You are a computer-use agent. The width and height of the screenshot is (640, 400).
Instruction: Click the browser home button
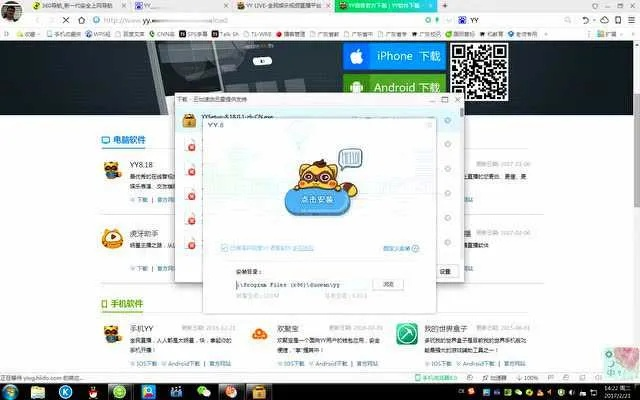tap(82, 20)
